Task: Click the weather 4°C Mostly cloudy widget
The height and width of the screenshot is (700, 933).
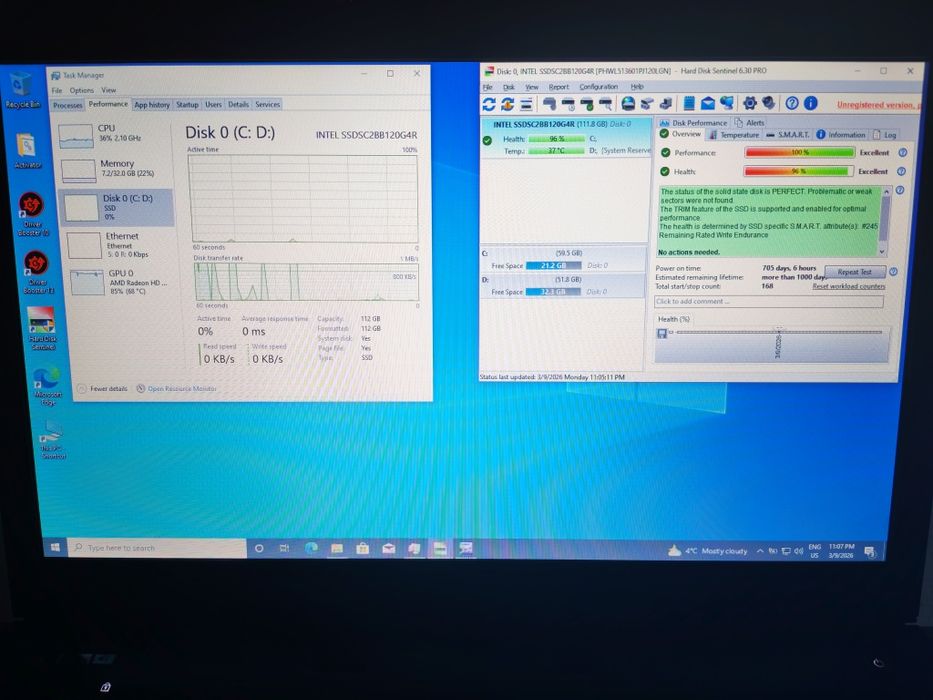Action: [x=707, y=551]
